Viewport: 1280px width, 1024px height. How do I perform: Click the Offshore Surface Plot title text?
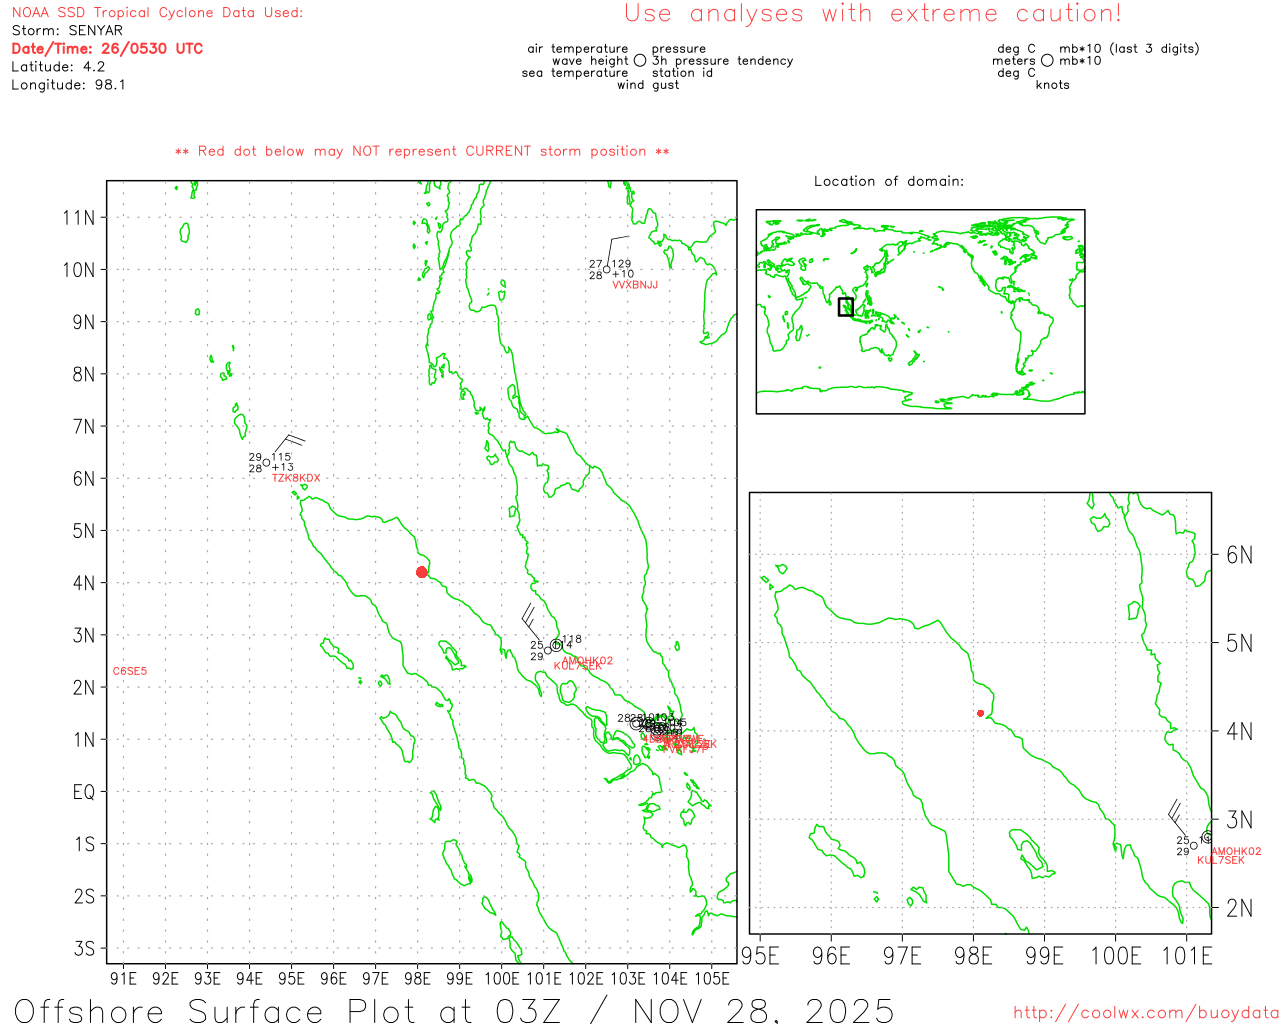point(454,1010)
